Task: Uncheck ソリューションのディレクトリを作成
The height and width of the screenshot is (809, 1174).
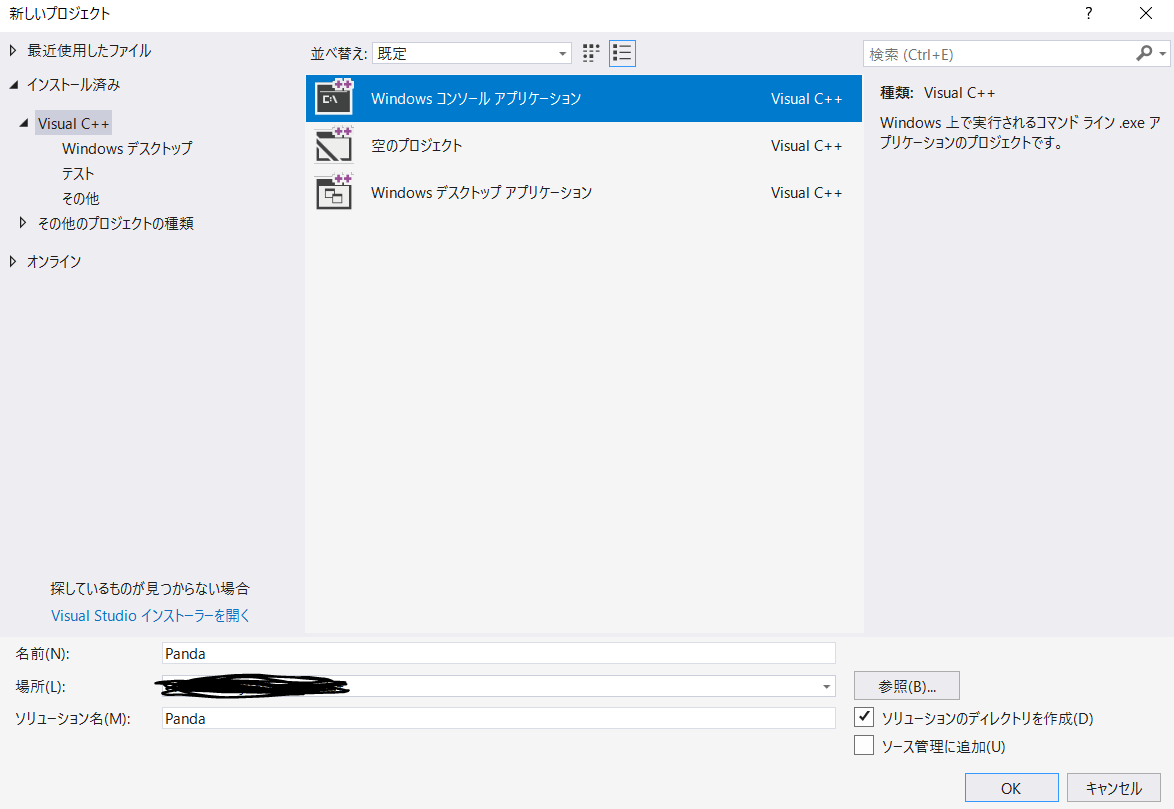Action: (x=865, y=718)
